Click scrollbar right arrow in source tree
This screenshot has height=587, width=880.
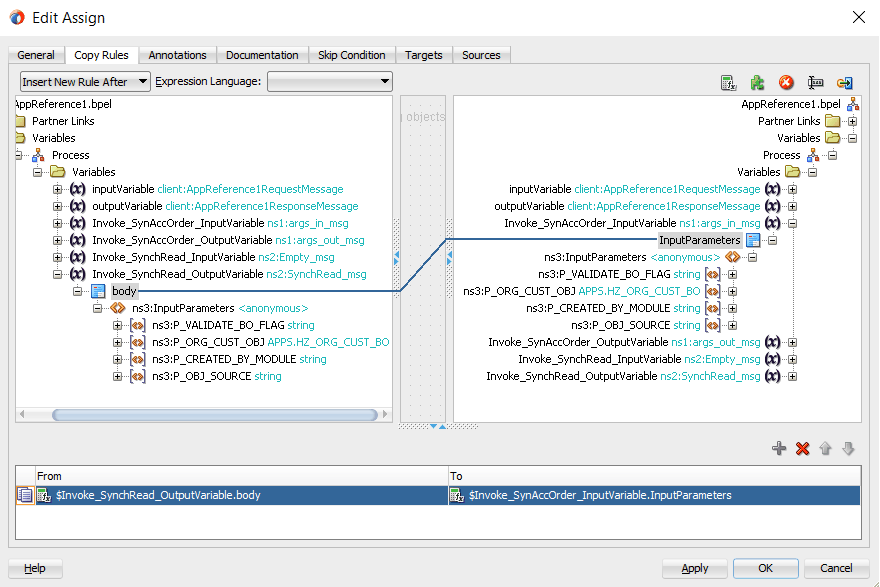tap(385, 415)
